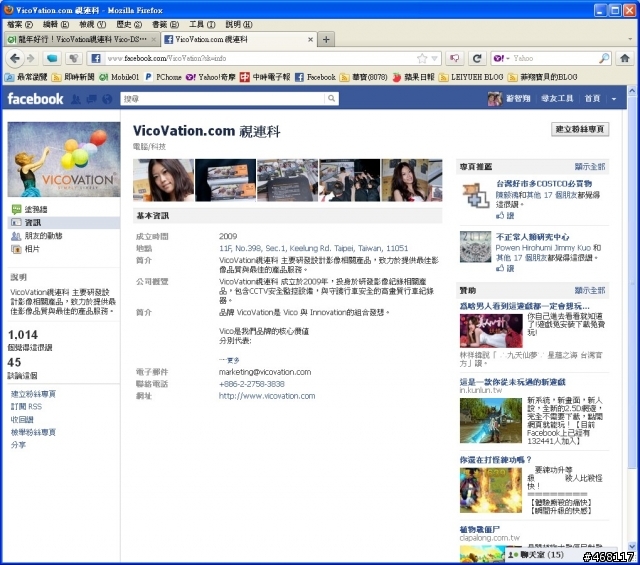640x565 pixels.
Task: Open the Facebook bookmark in bookmarks bar
Action: 315,77
